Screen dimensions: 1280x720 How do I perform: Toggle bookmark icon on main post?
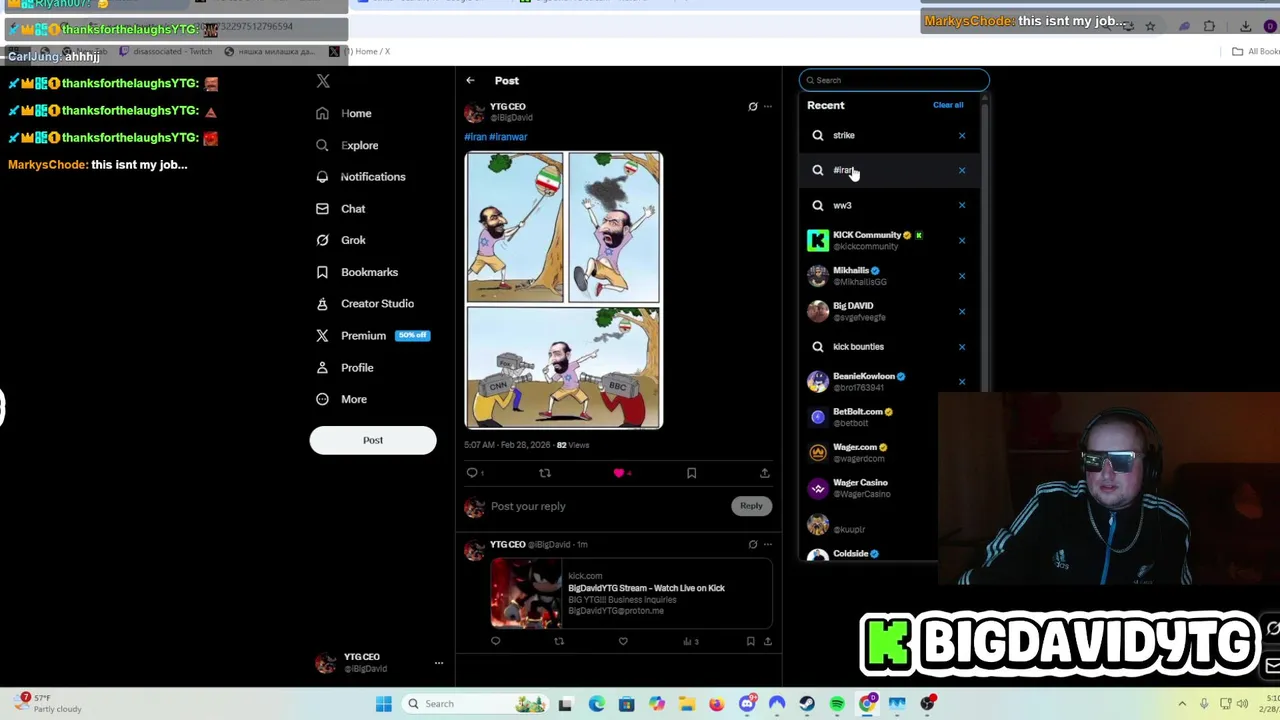[x=691, y=473]
